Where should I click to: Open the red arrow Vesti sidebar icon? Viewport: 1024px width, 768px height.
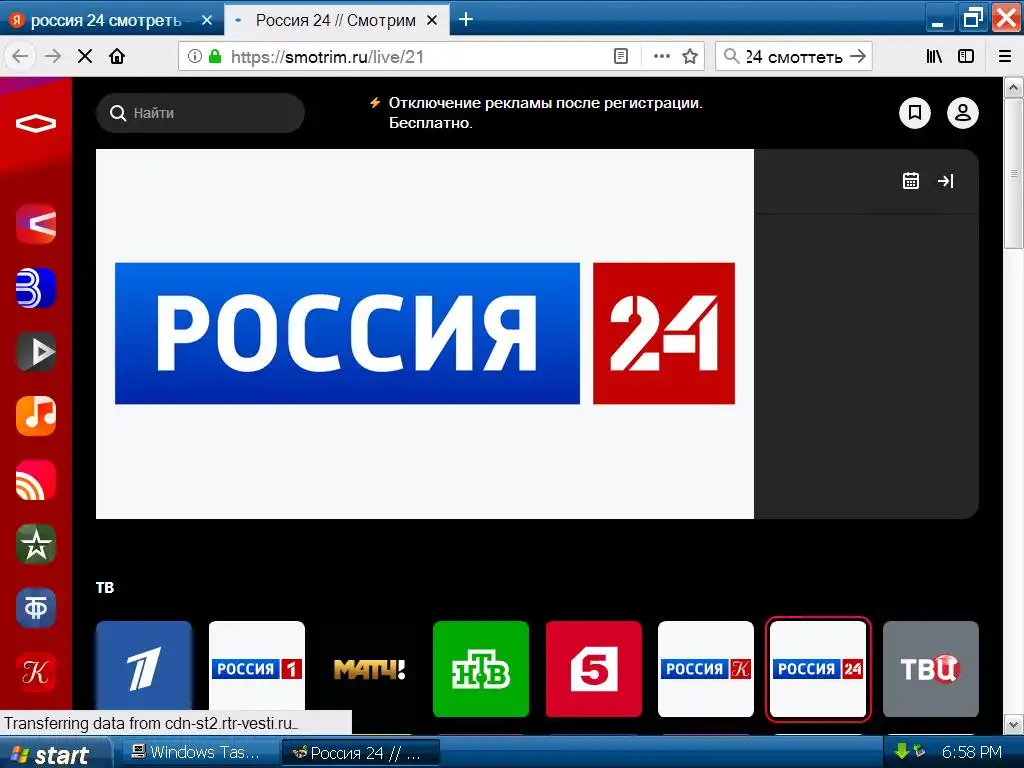pos(36,224)
